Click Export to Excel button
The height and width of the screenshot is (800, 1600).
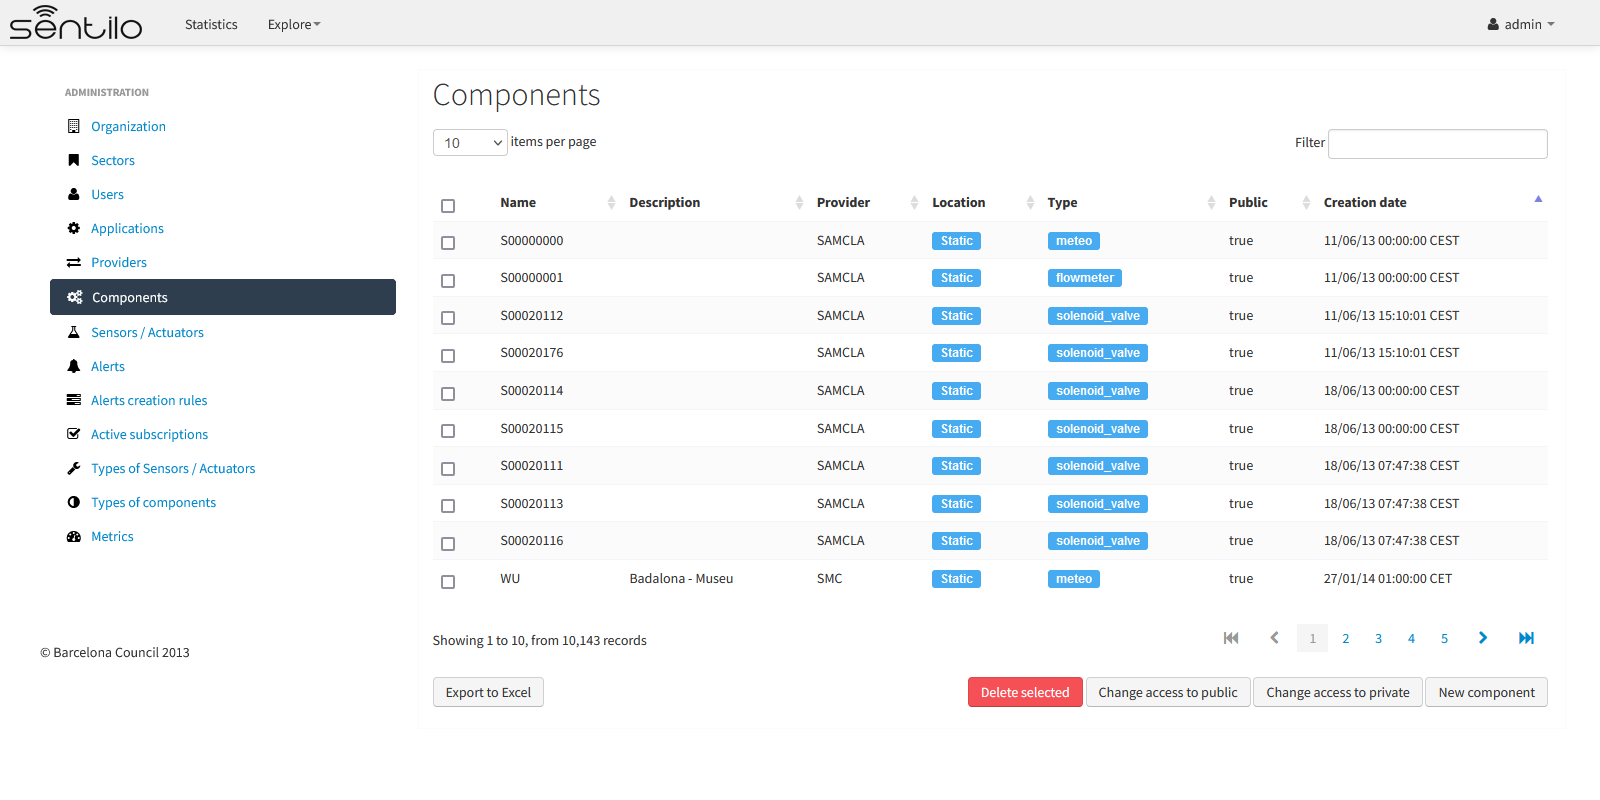click(488, 692)
